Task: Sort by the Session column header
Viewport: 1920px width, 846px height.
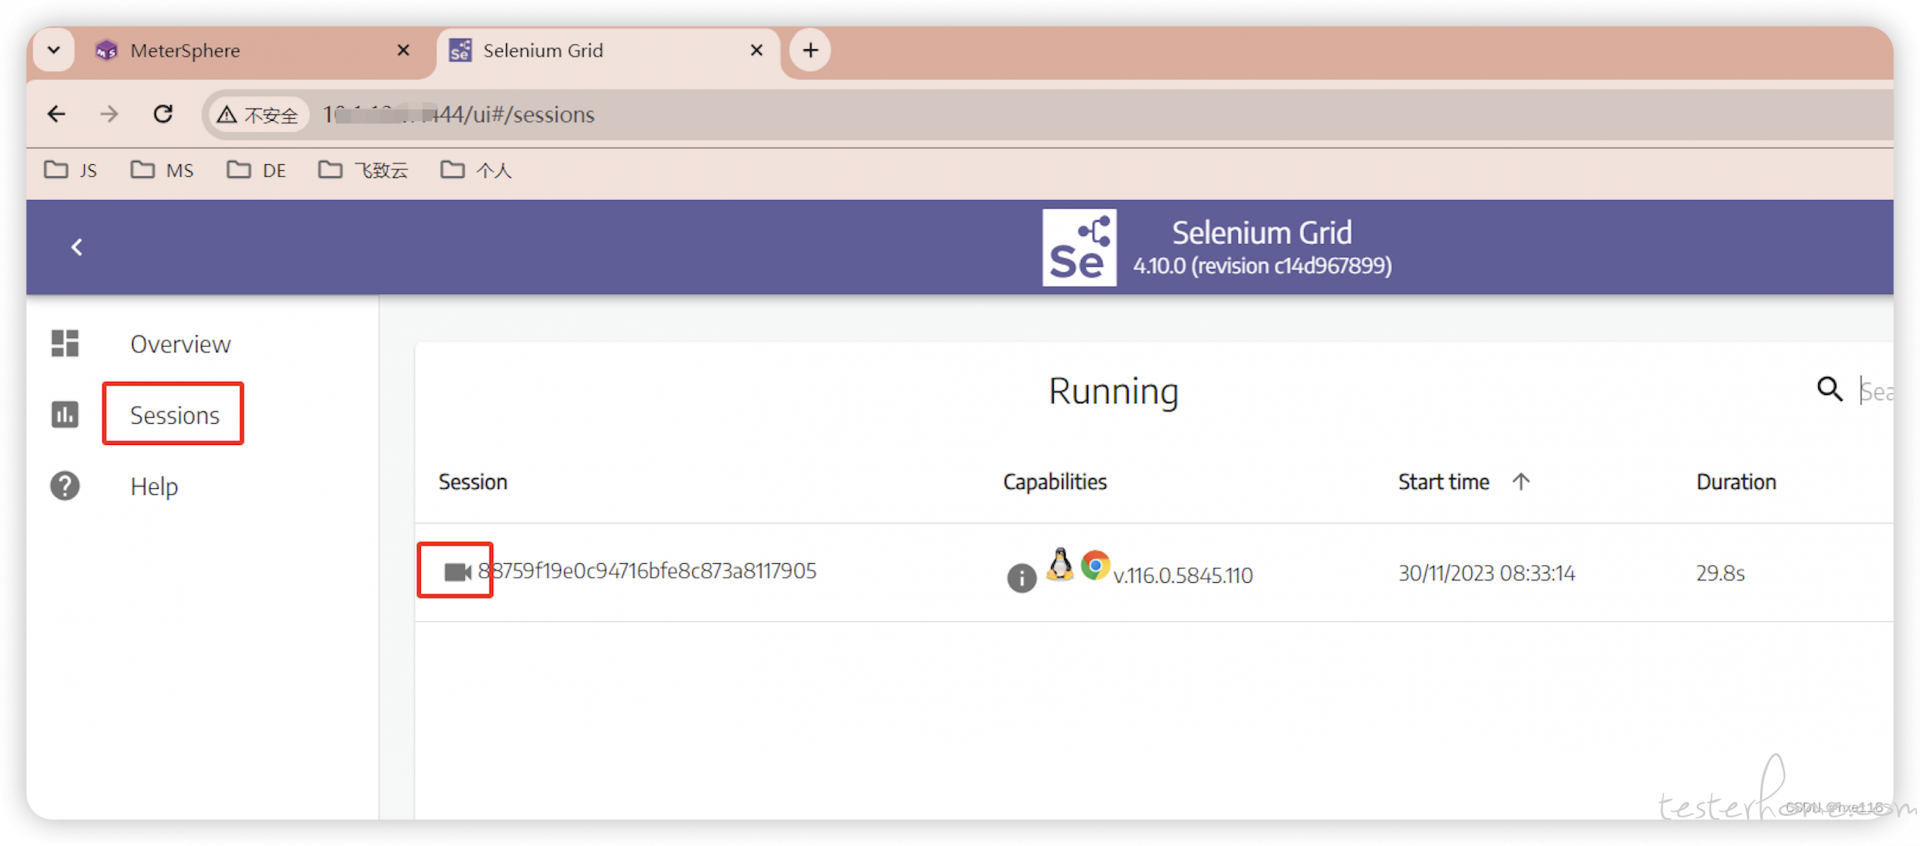Action: click(473, 482)
